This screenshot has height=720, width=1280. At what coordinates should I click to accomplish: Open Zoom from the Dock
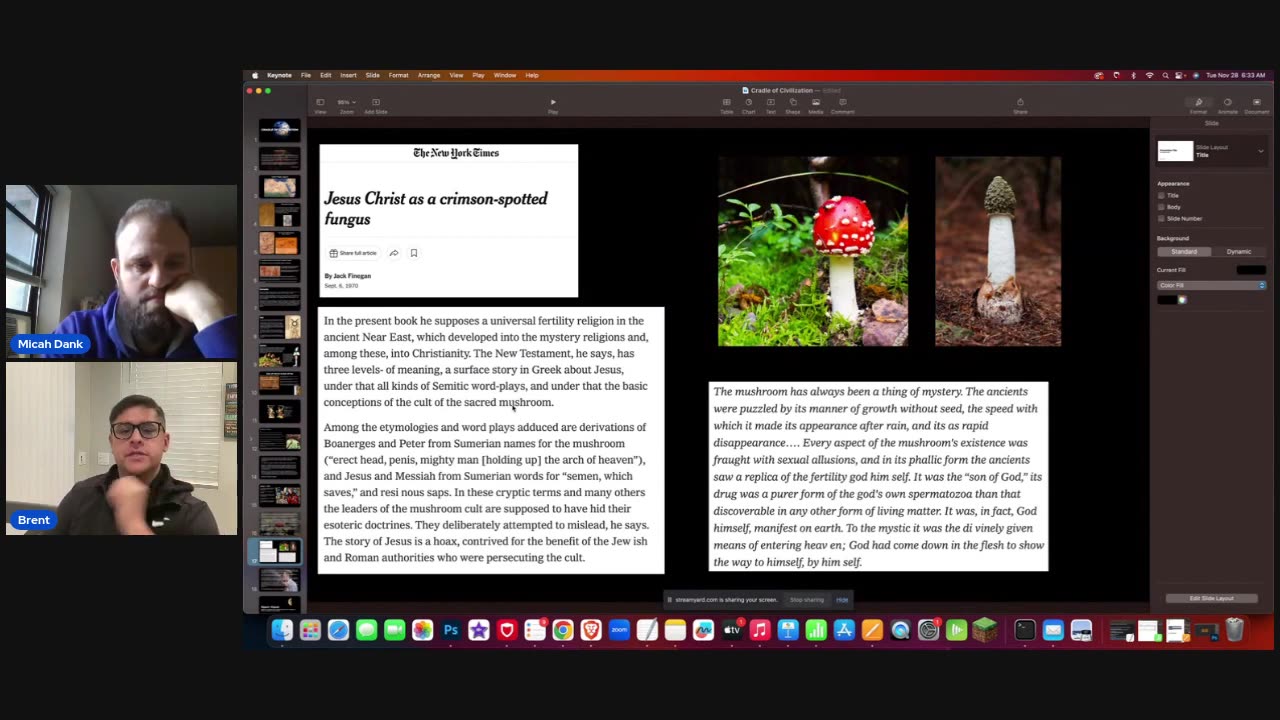click(619, 630)
